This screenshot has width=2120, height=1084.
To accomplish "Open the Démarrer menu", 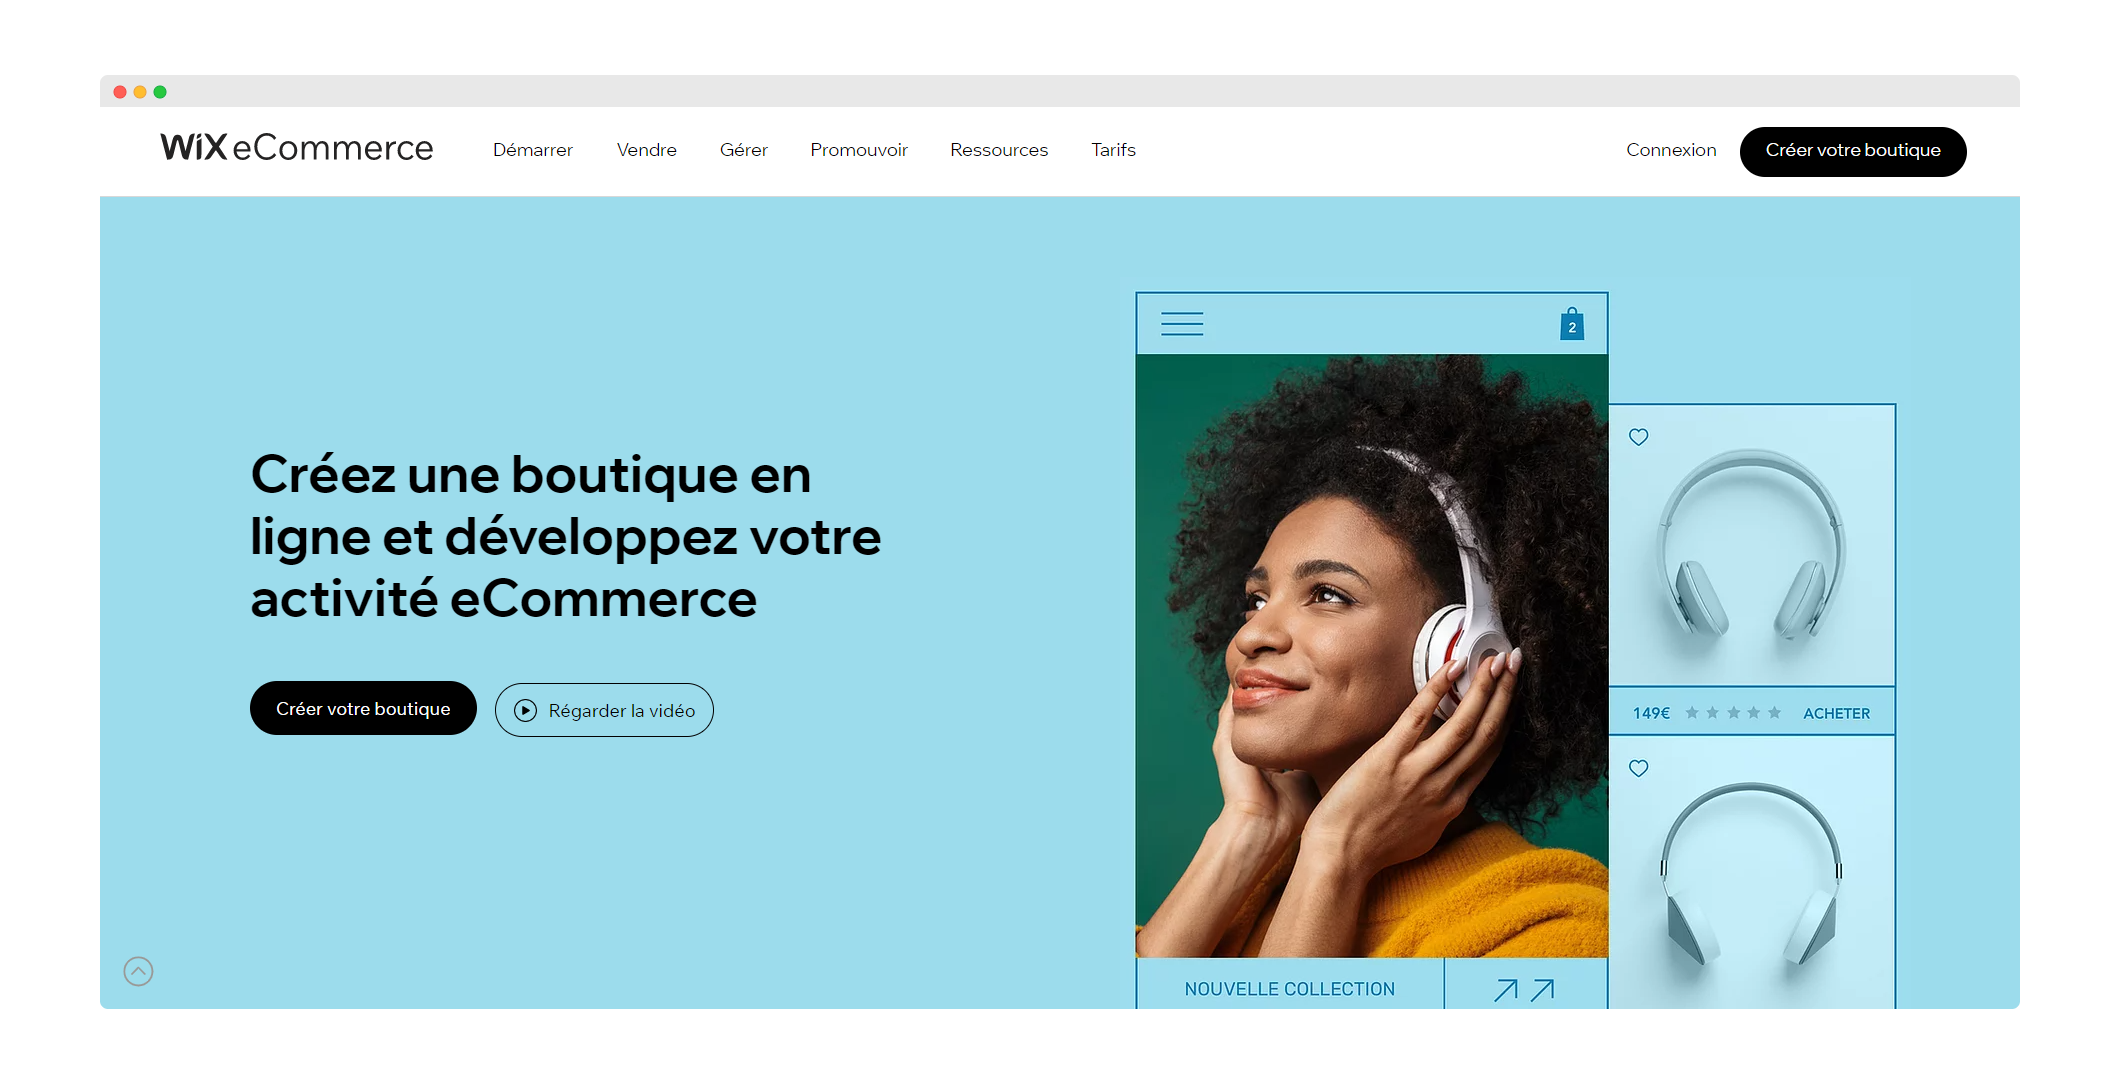I will click(x=533, y=150).
